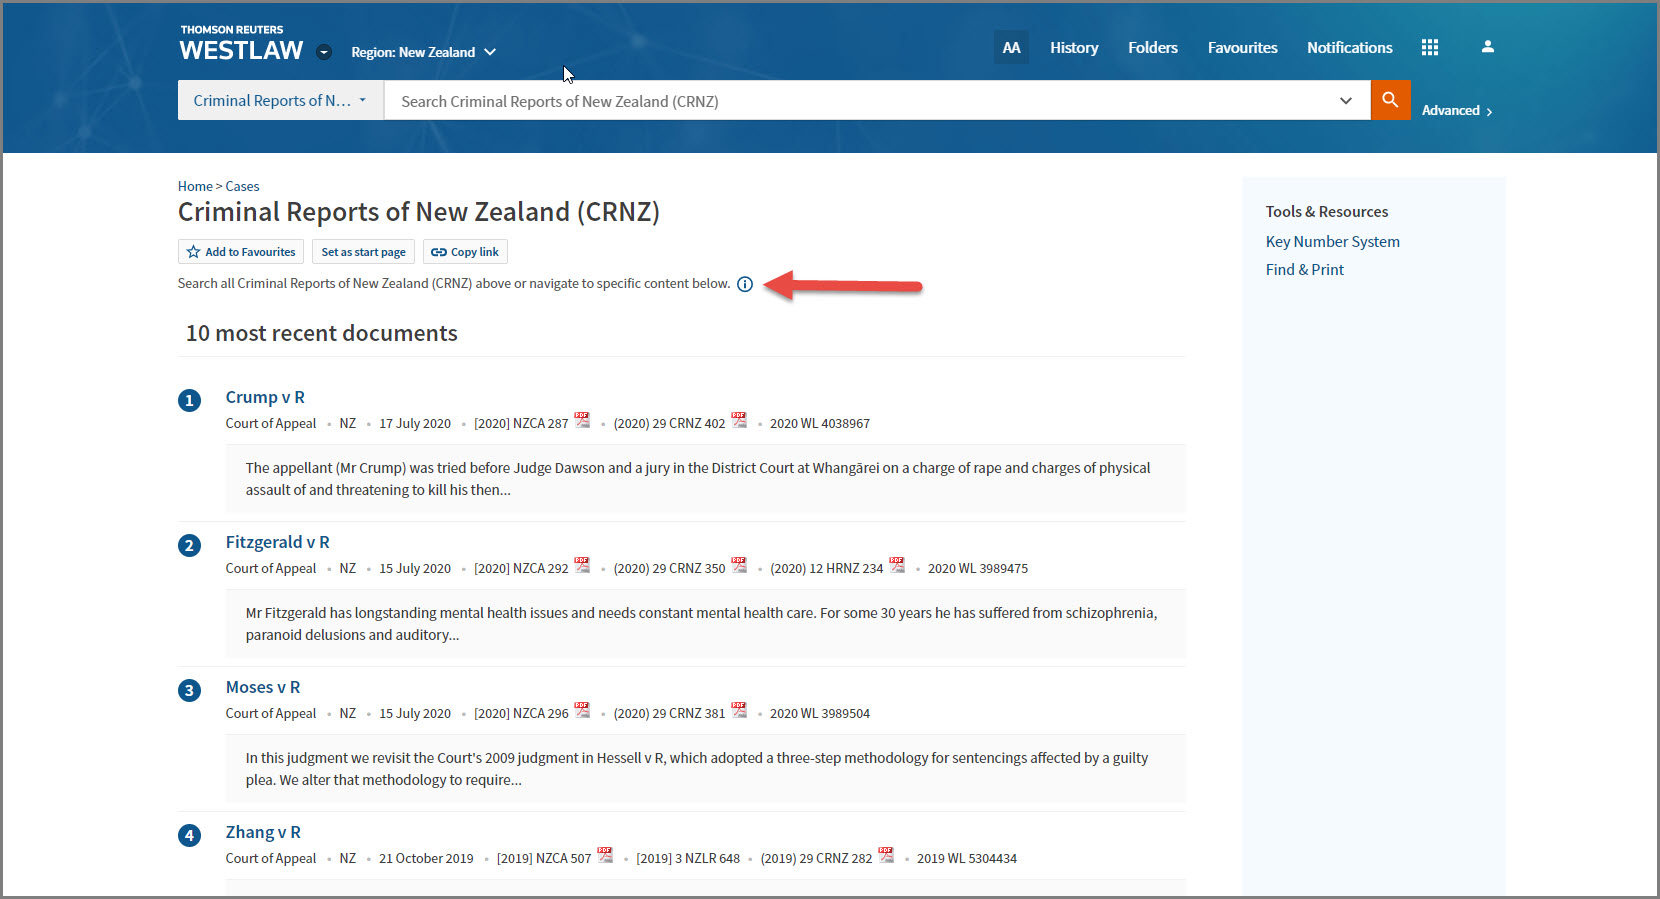1660x899 pixels.
Task: Open the Key Number System link
Action: (1333, 242)
